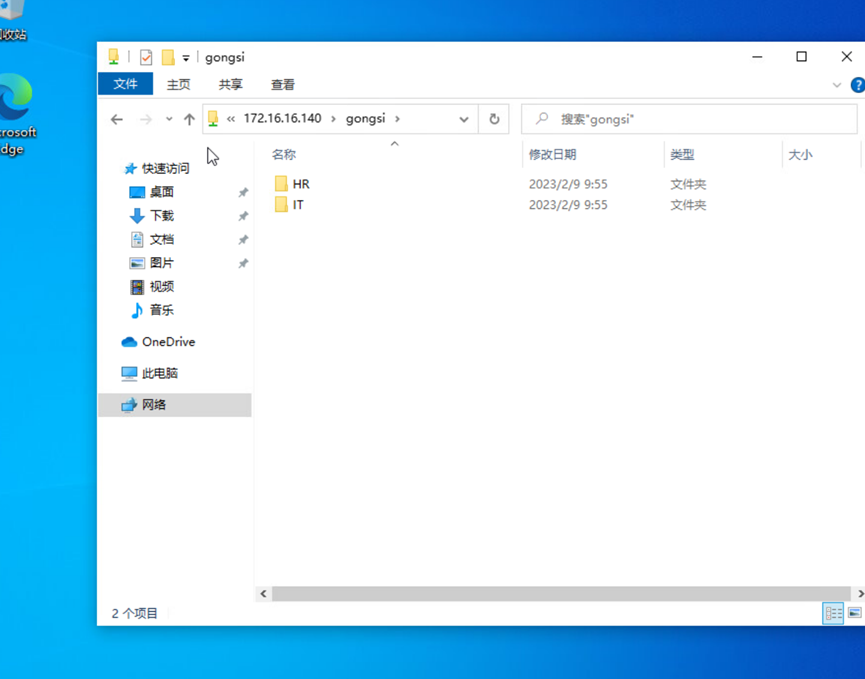The width and height of the screenshot is (865, 679).
Task: Click the pin icon beside 图片
Action: pos(243,264)
